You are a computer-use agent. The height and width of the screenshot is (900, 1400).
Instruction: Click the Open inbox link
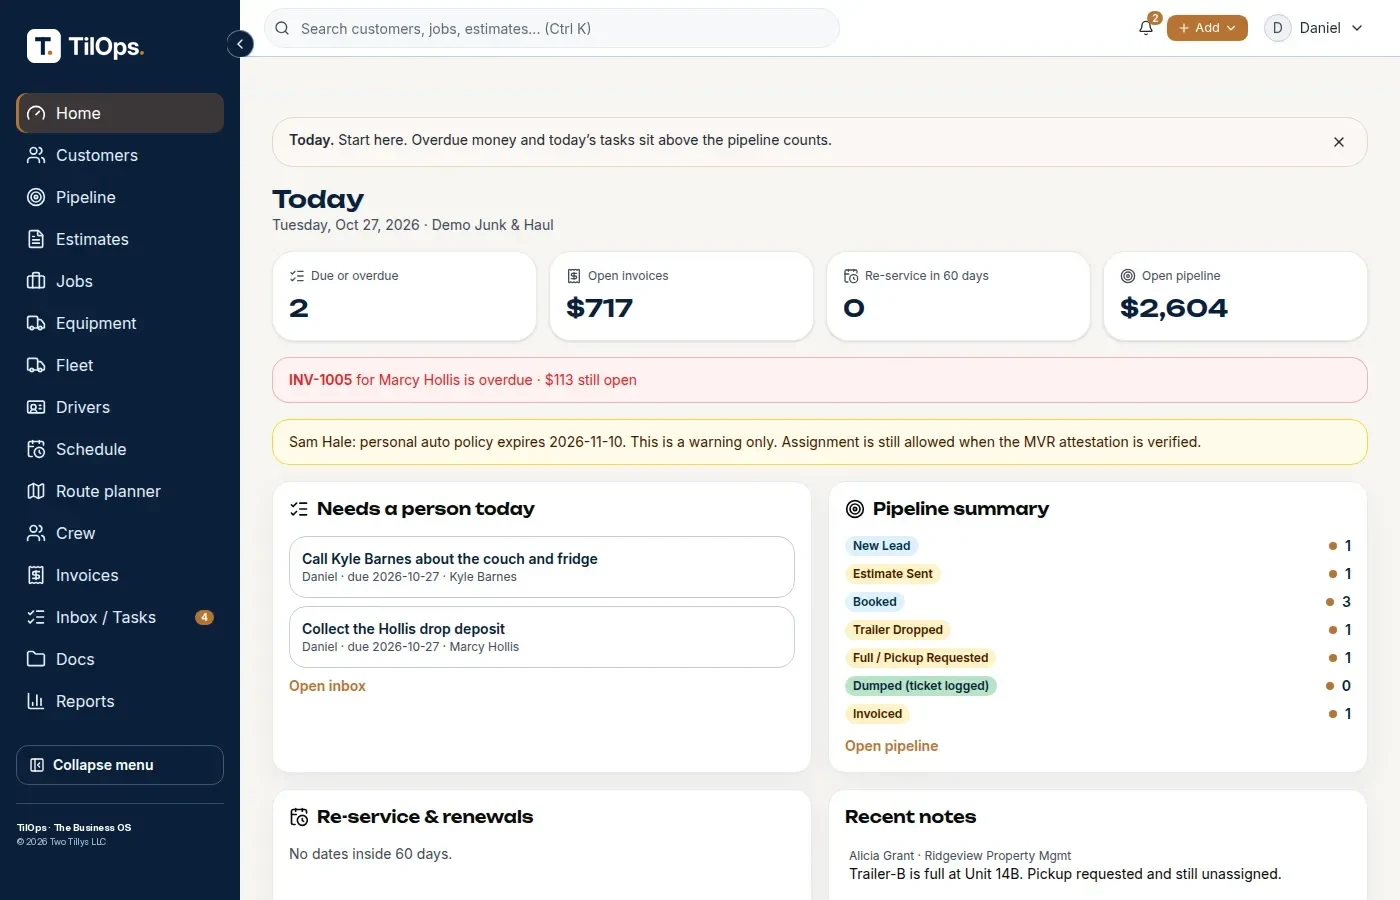pos(327,686)
